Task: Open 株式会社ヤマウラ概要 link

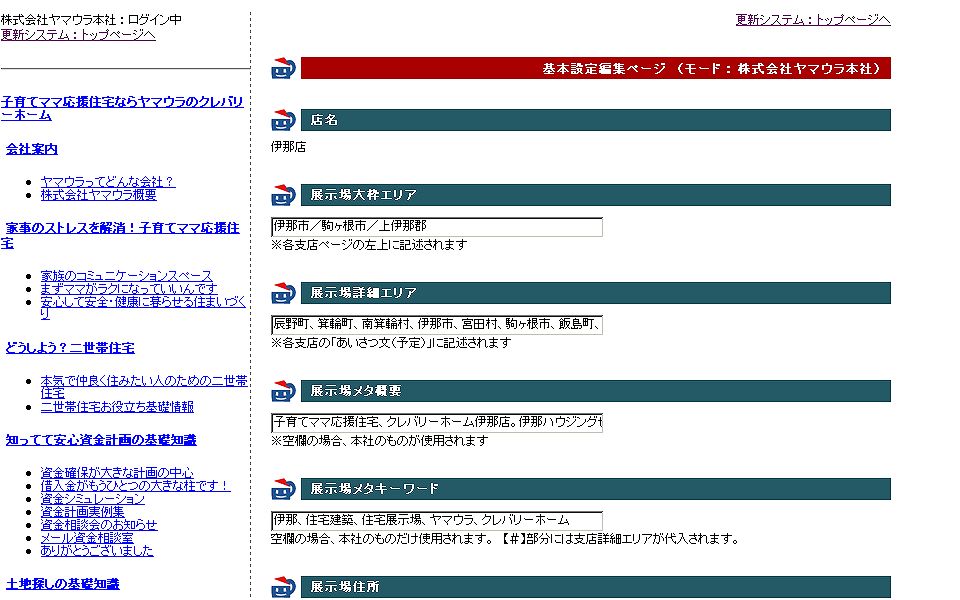Action: (x=99, y=195)
